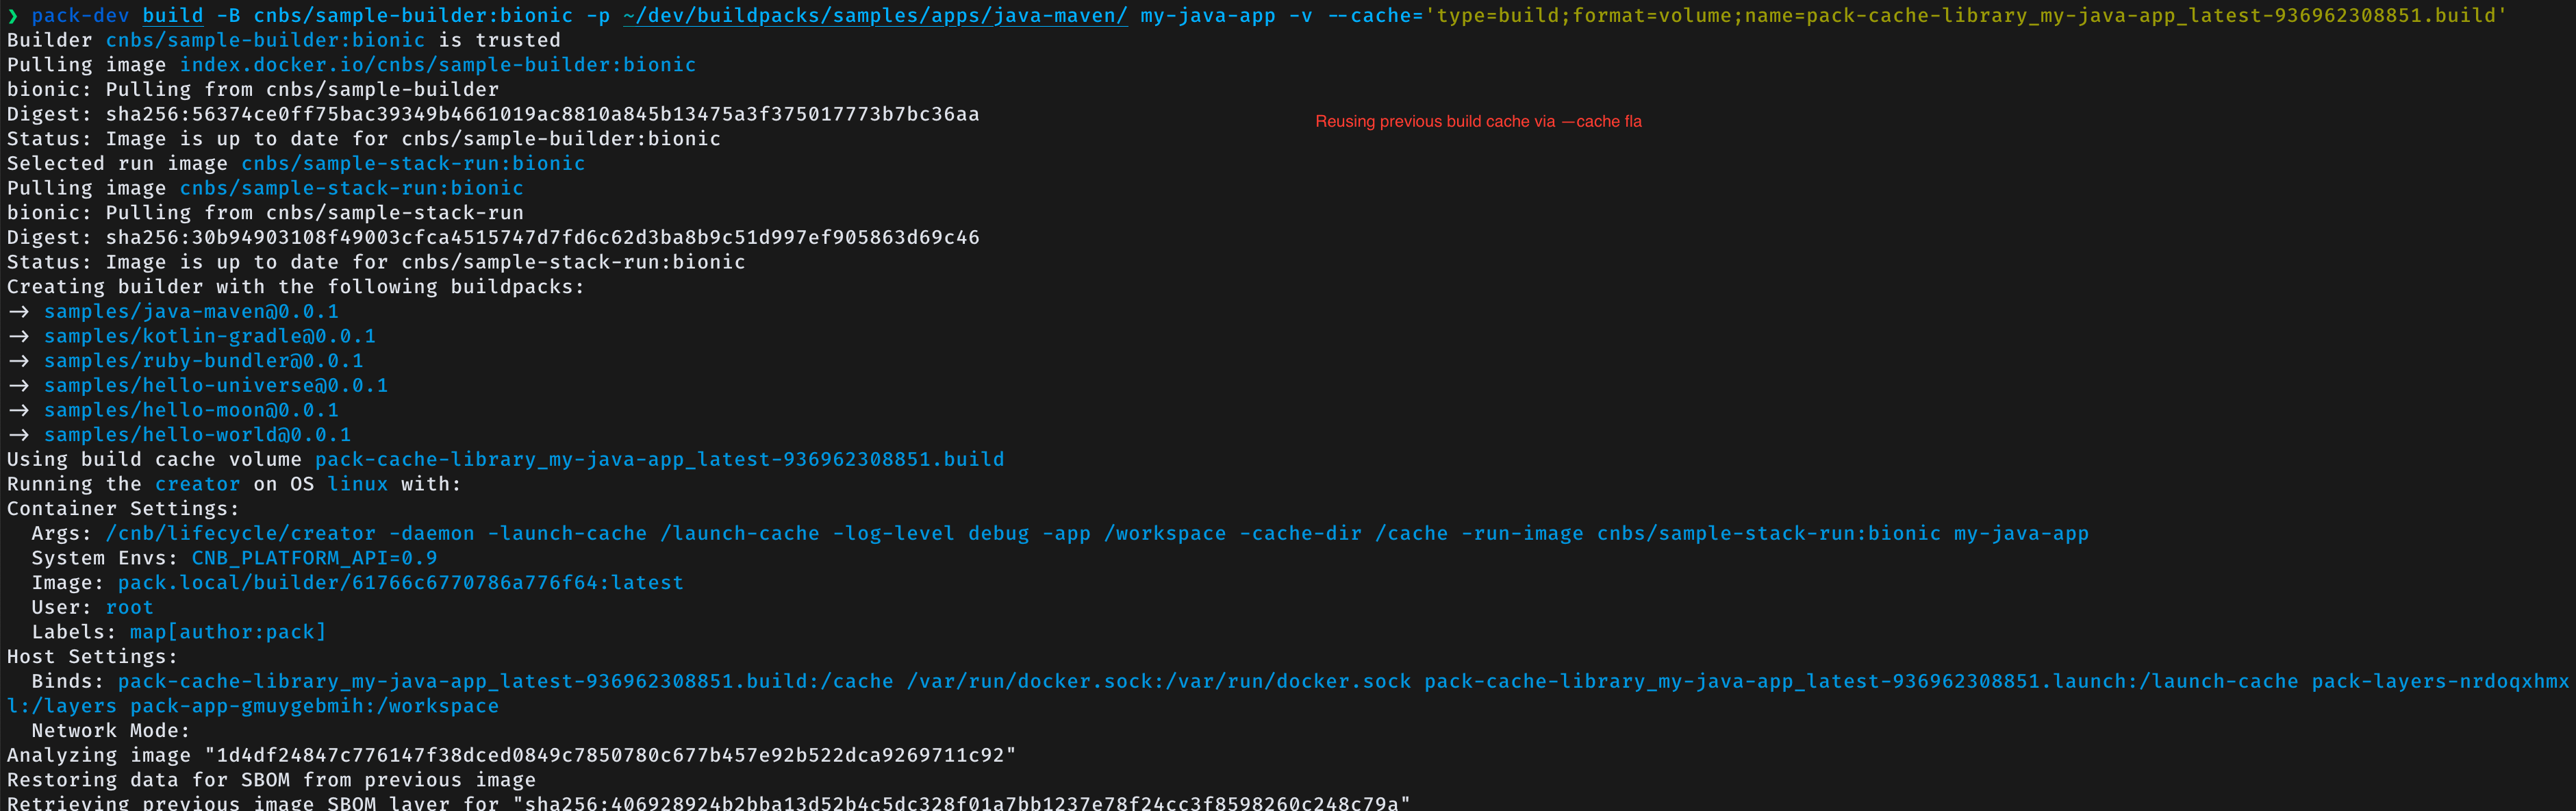The height and width of the screenshot is (811, 2576).
Task: Click the red cache reuse annotation text
Action: (x=1477, y=122)
